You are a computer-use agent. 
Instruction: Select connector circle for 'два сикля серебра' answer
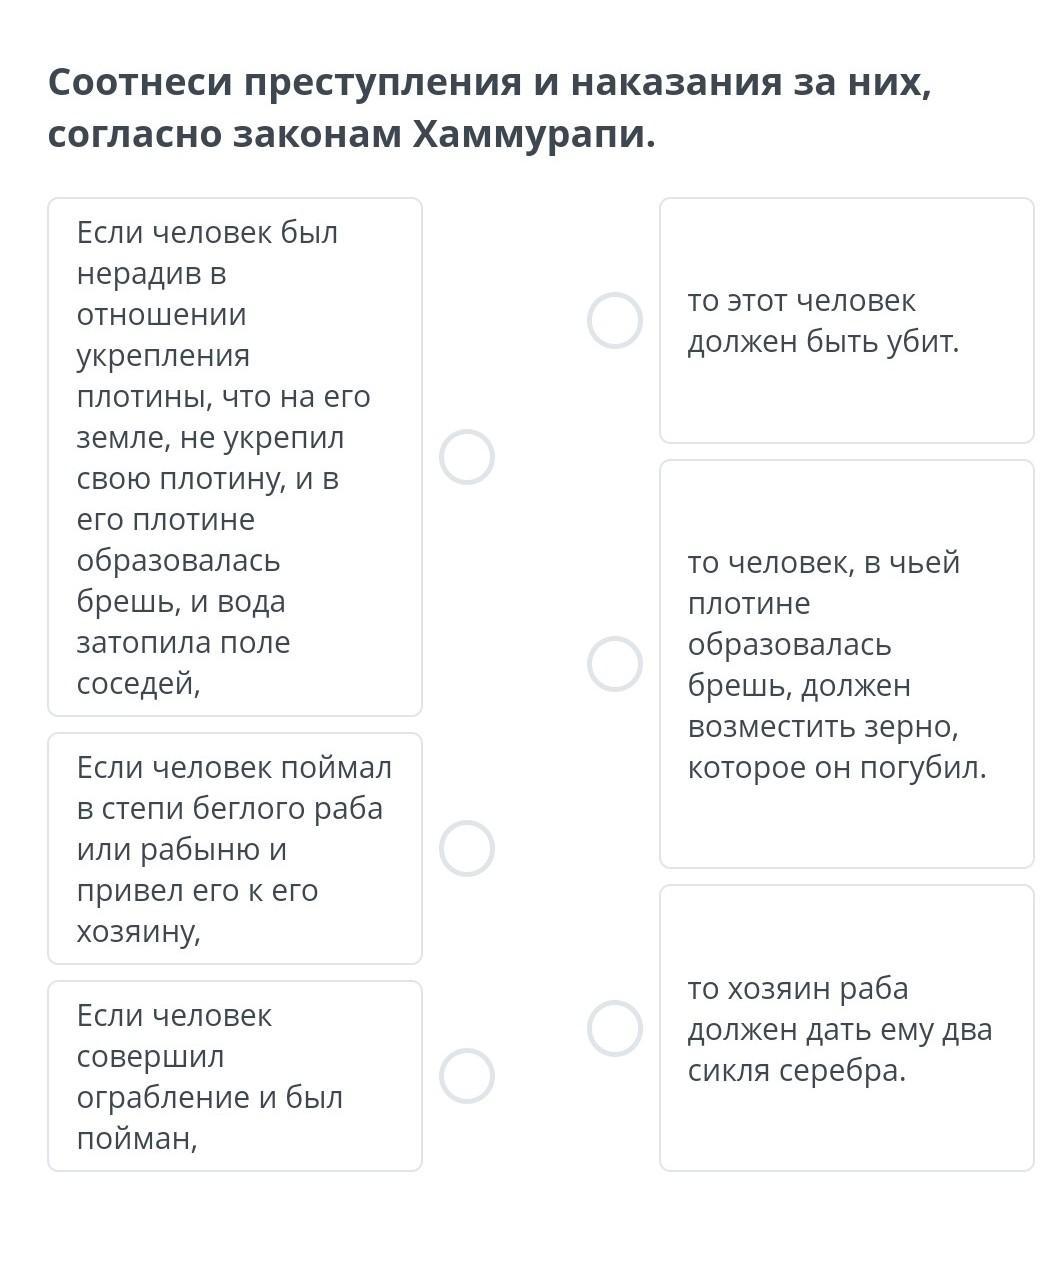pos(615,1028)
